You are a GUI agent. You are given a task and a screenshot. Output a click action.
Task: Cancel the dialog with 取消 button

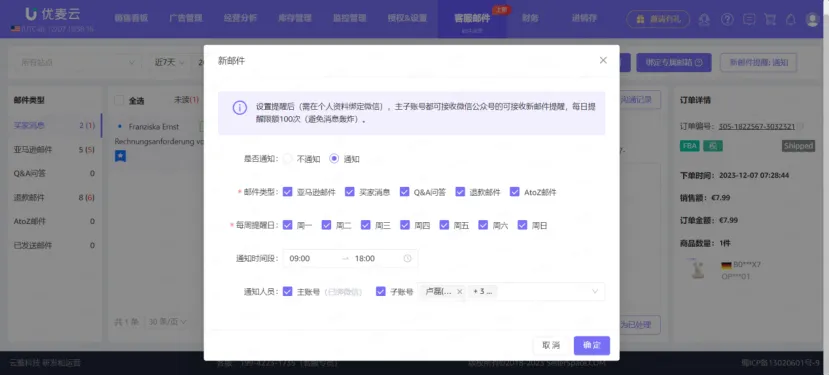(551, 345)
